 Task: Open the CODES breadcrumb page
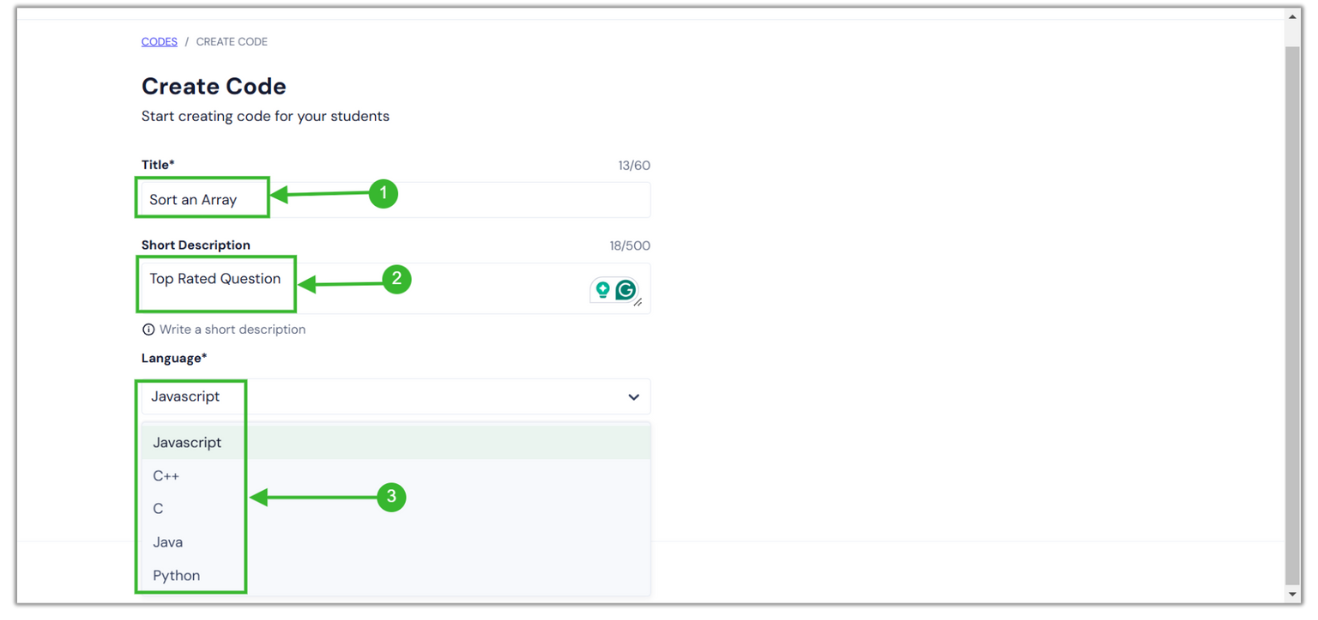tap(159, 41)
